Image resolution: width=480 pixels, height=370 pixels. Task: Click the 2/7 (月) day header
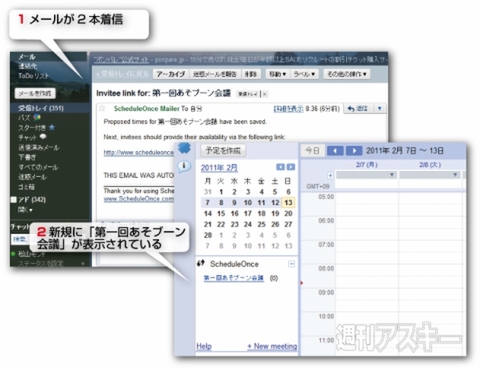[367, 165]
